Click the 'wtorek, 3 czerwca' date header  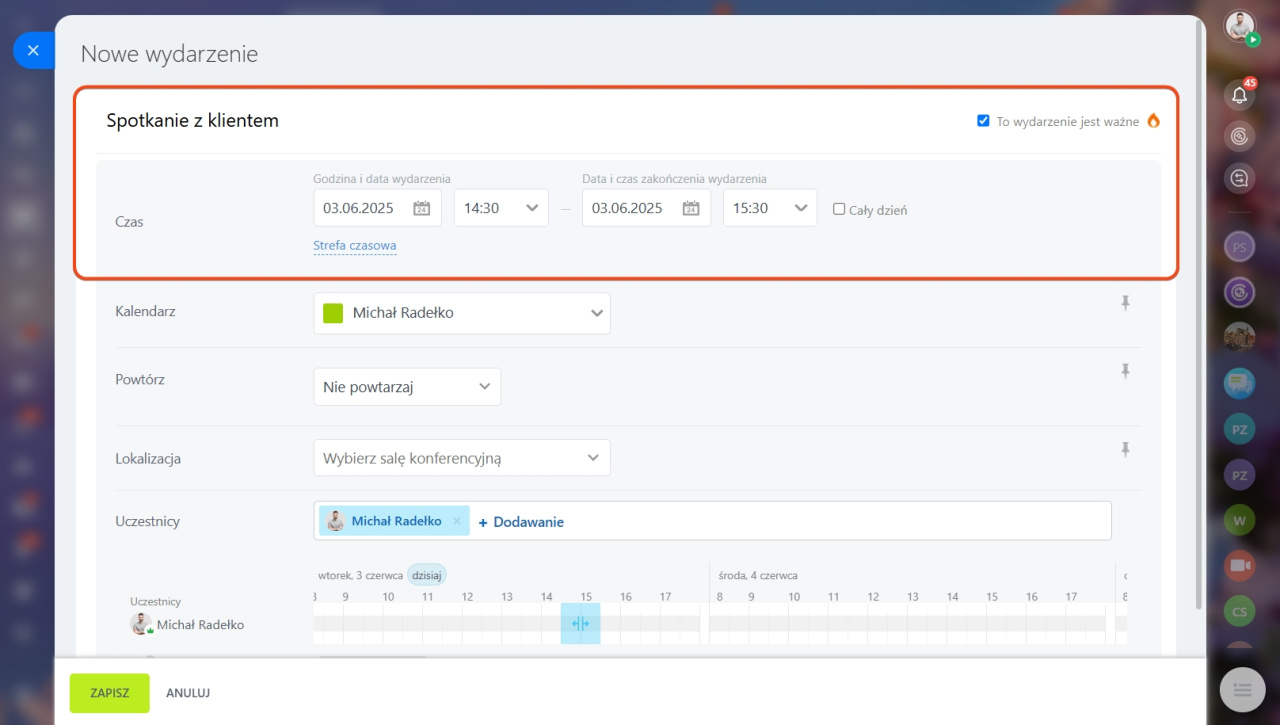tap(360, 575)
